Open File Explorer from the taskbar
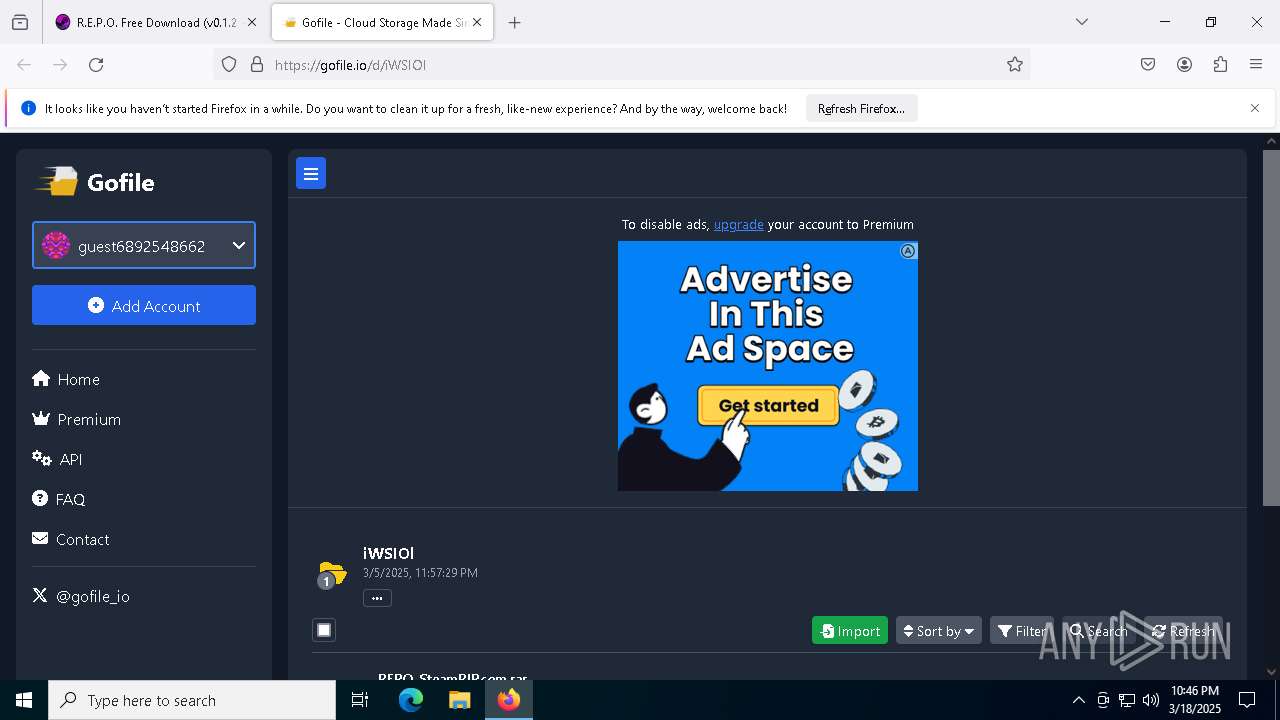1280x720 pixels. point(459,700)
